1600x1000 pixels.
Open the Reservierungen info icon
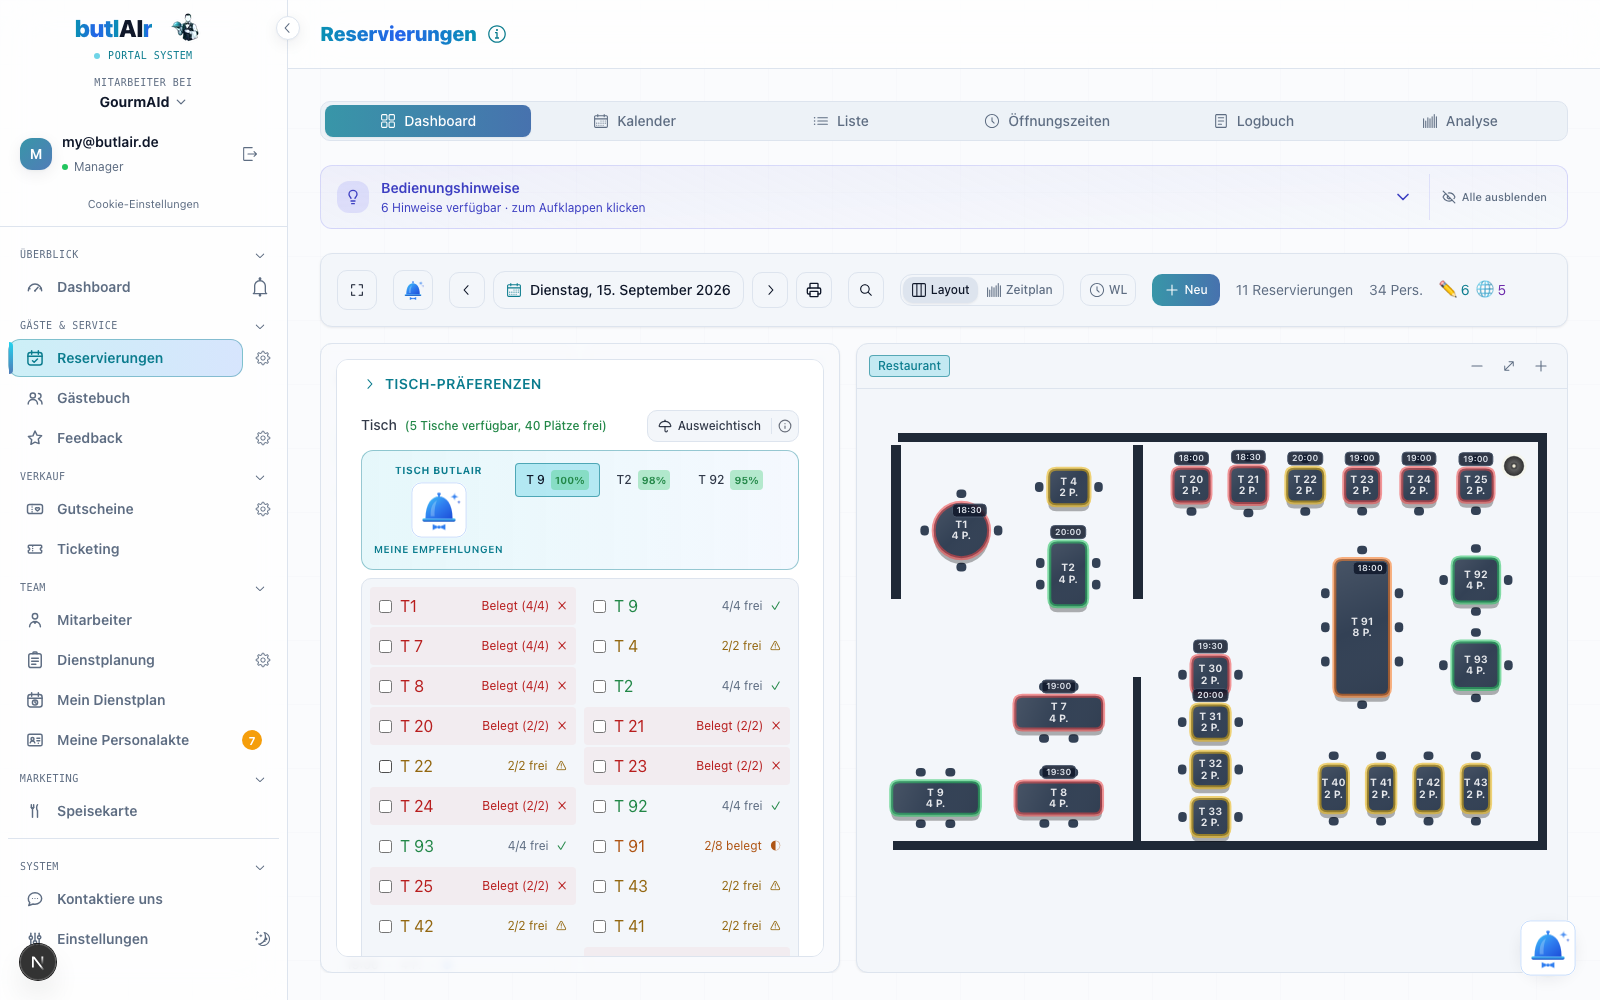tap(497, 34)
